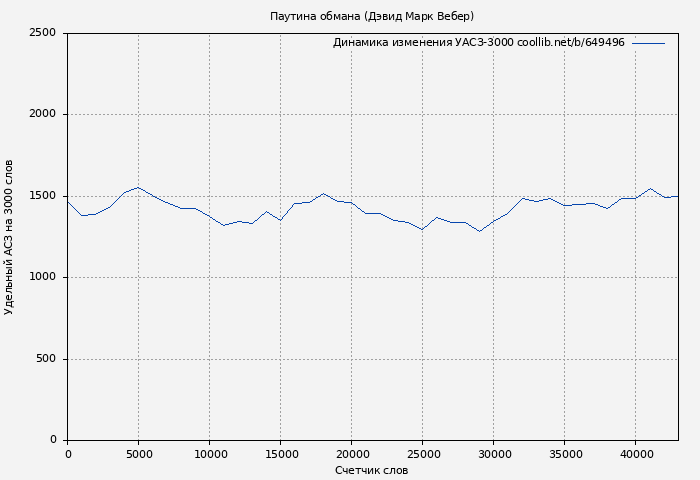Screen dimensions: 700x480
Task: Click the 40000 tick label on the x-axis
Action: pos(636,454)
